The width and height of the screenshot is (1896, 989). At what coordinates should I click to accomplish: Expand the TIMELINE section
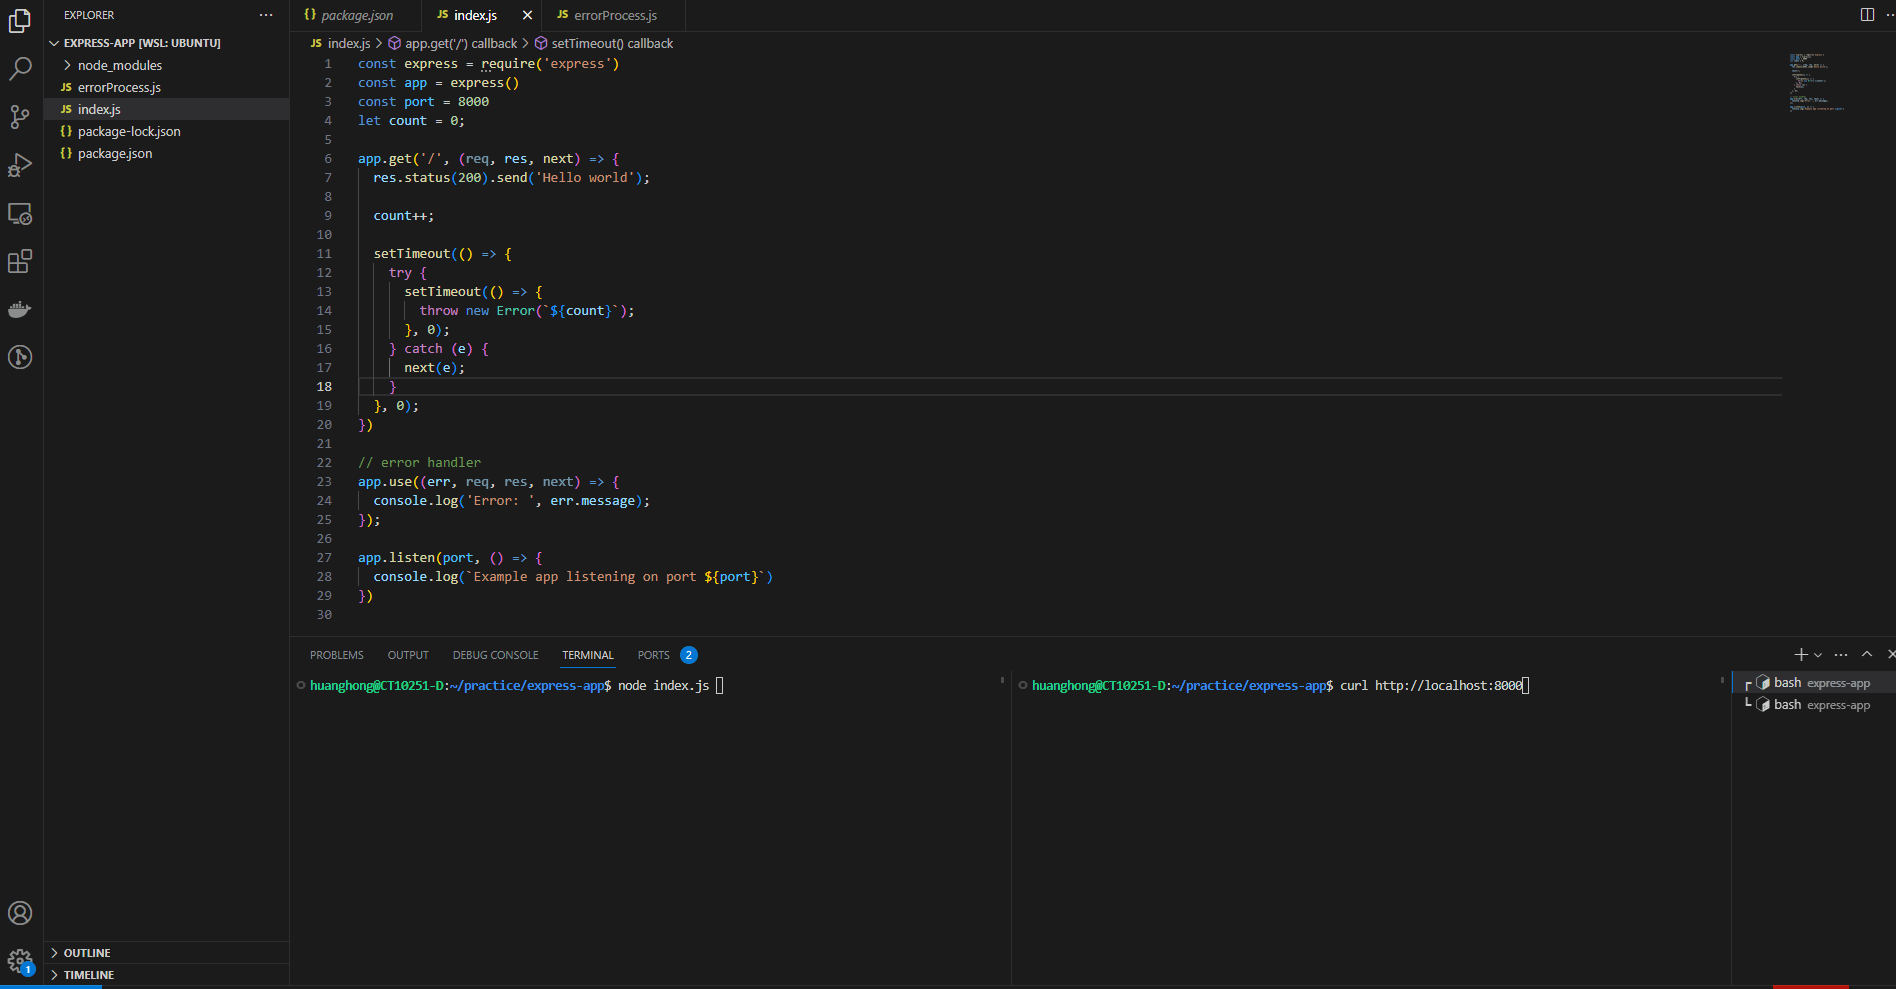click(86, 974)
